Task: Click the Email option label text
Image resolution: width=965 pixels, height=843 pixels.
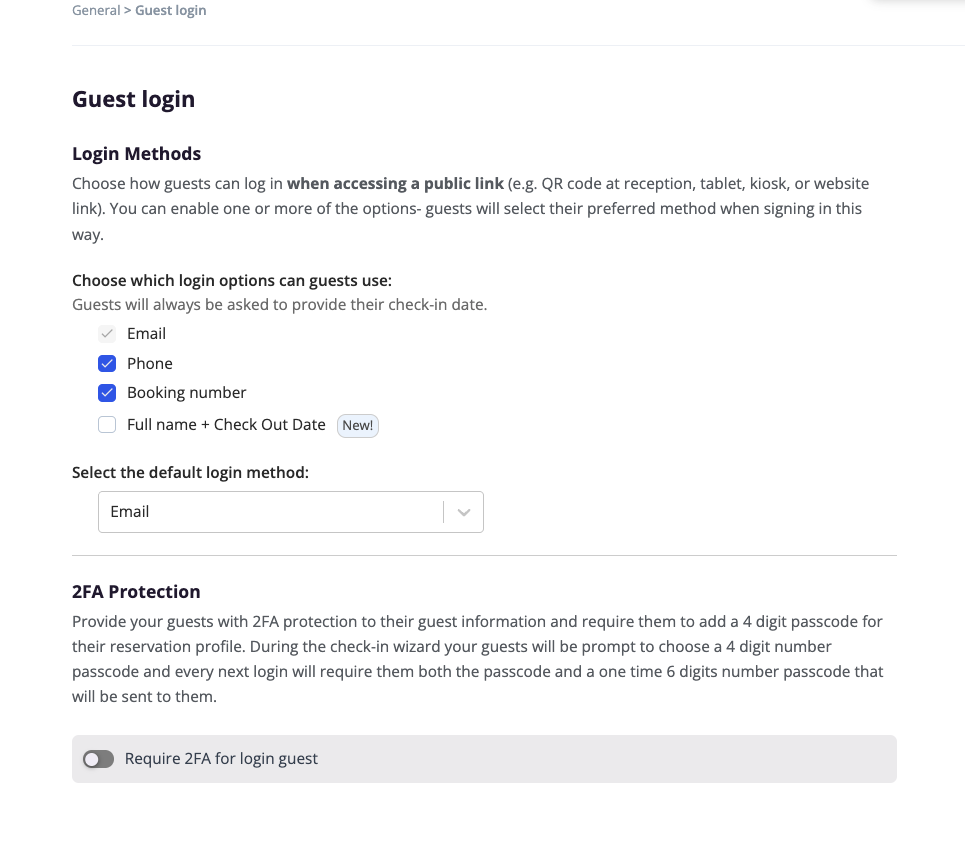Action: coord(146,334)
